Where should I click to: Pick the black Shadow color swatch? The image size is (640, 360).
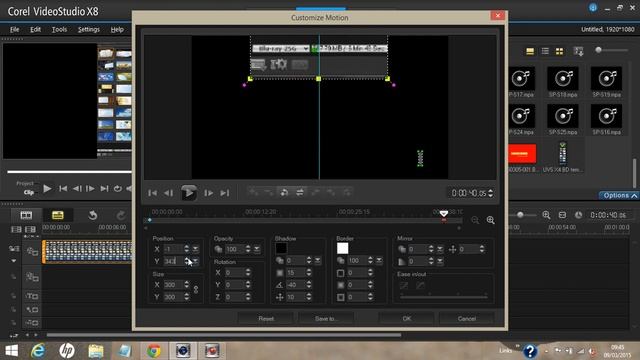tap(281, 248)
